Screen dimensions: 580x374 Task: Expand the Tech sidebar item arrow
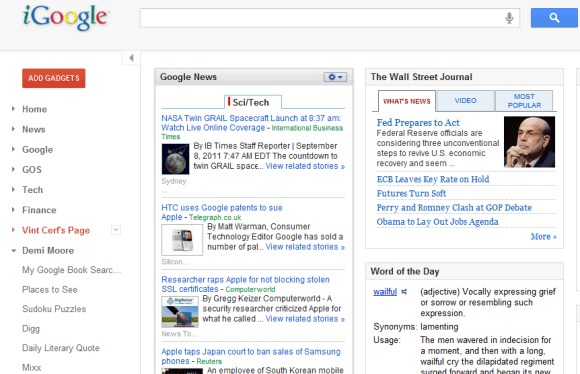(13, 189)
